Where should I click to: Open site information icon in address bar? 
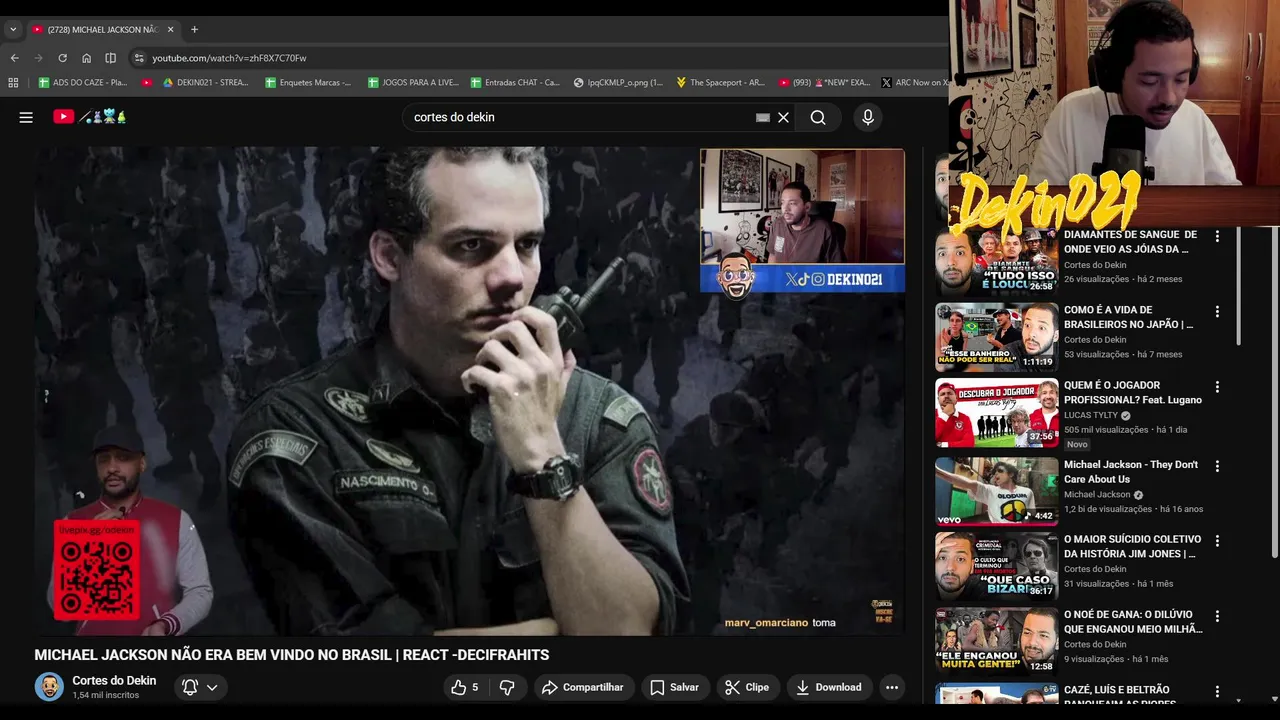click(139, 58)
